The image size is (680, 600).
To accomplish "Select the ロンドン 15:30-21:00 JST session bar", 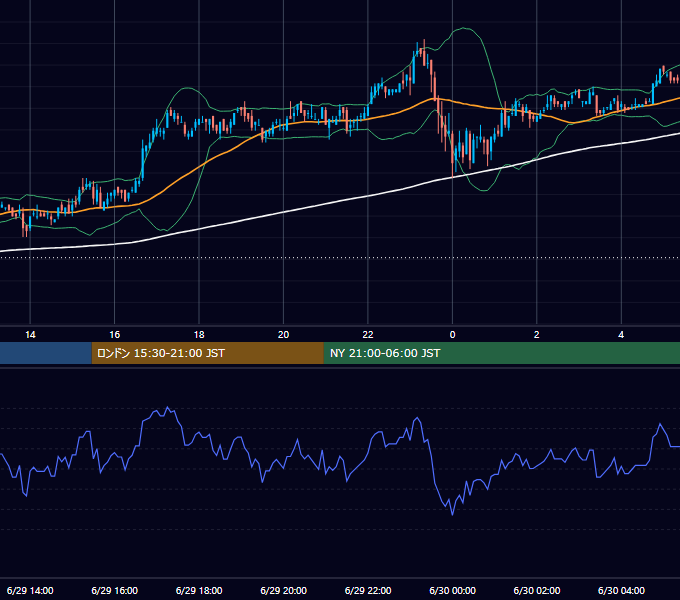I will [x=207, y=353].
